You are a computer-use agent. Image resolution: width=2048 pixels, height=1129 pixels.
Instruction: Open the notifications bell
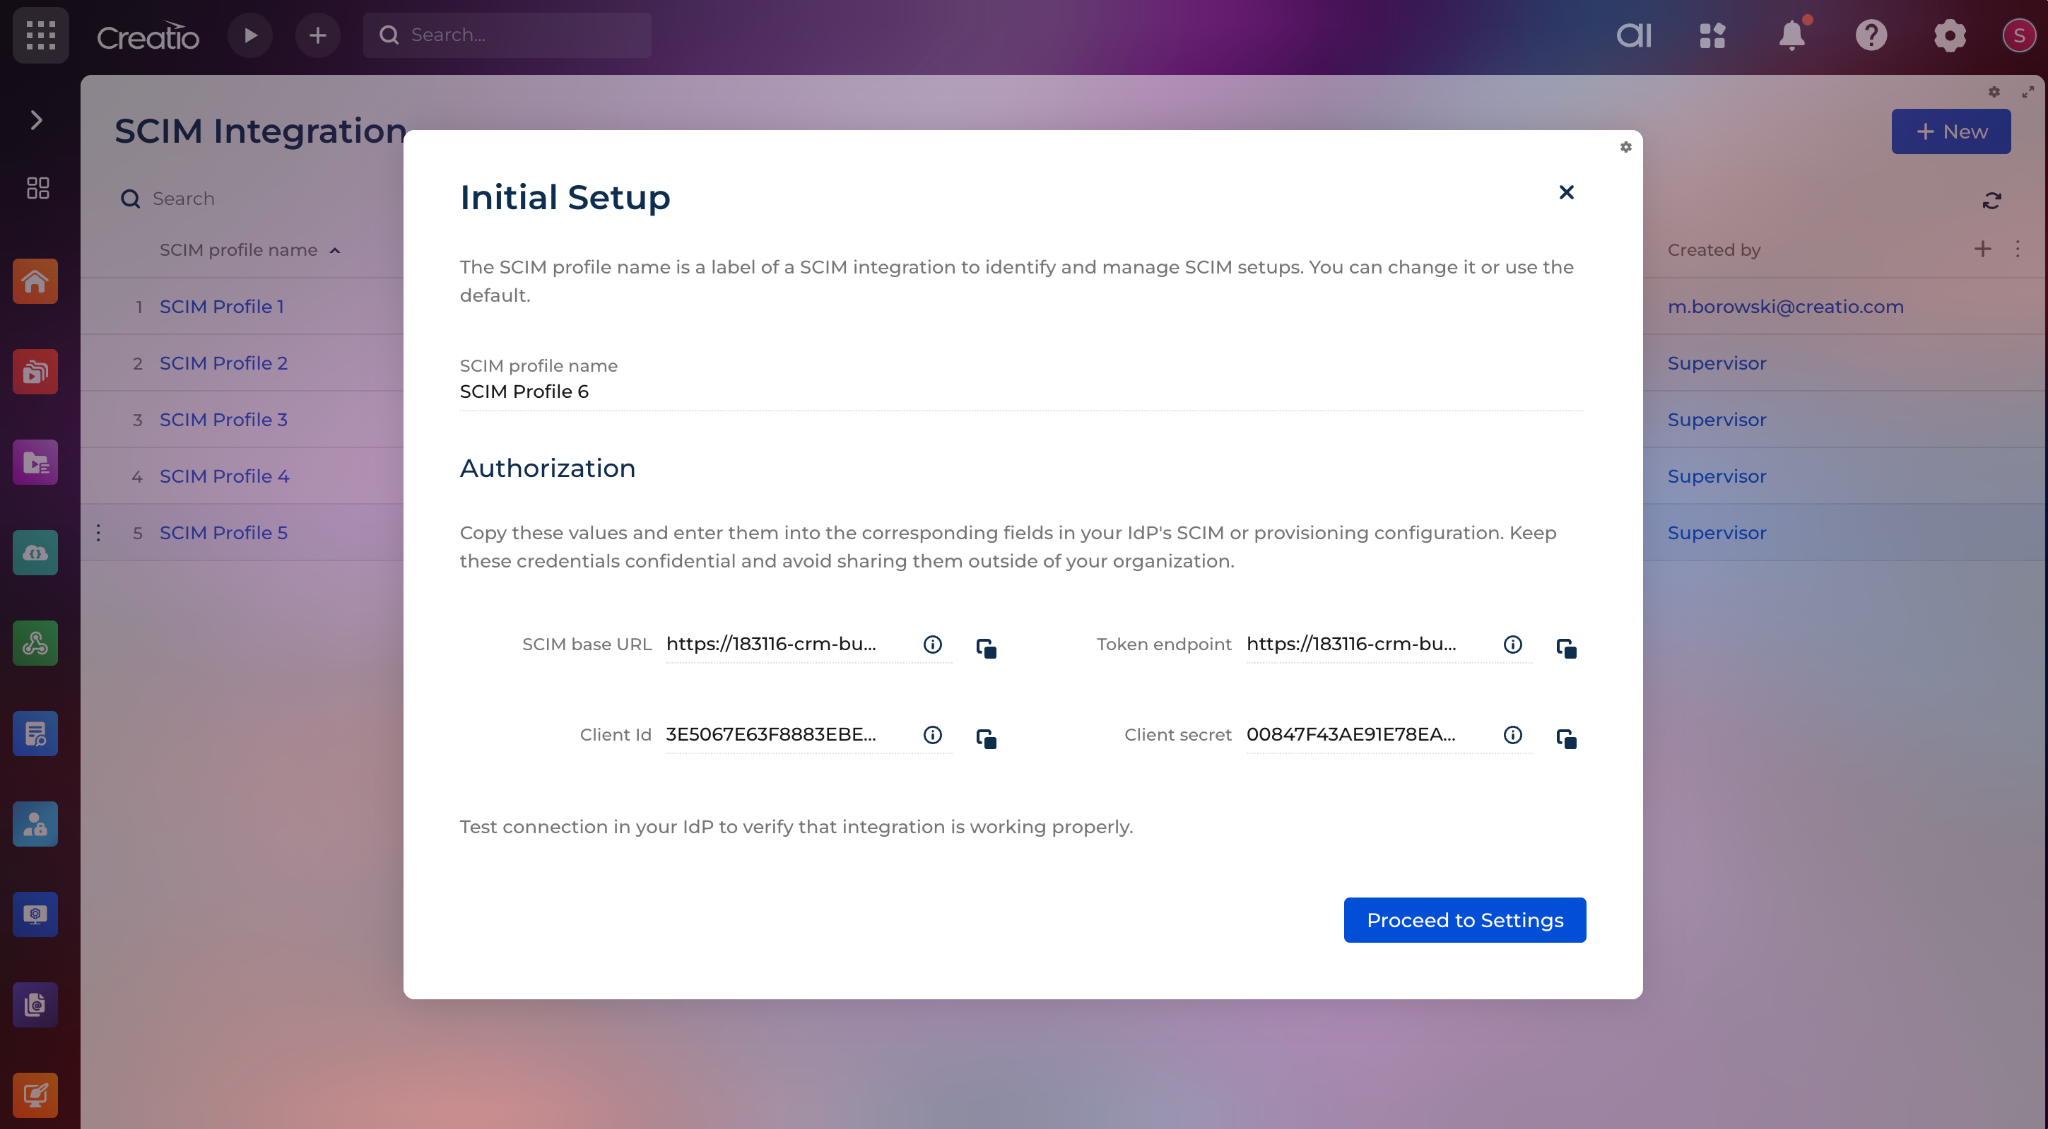point(1791,36)
